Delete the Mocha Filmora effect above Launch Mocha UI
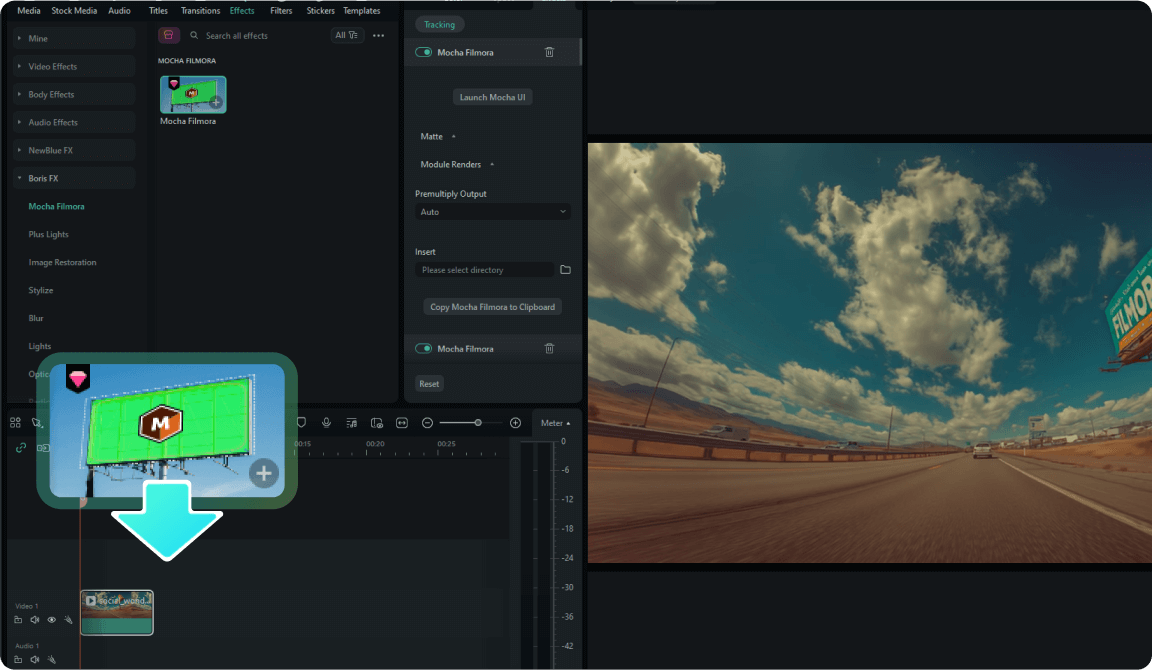 [x=549, y=52]
